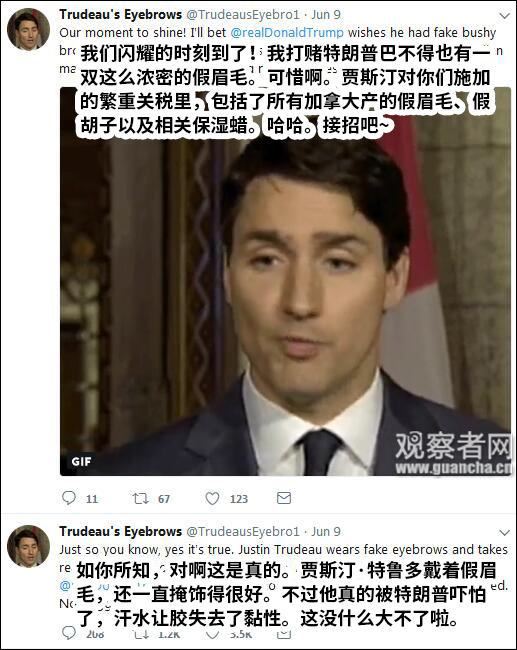This screenshot has height=650, width=517.
Task: Open the Jun 9 timestamp of second tweet
Action: point(326,531)
